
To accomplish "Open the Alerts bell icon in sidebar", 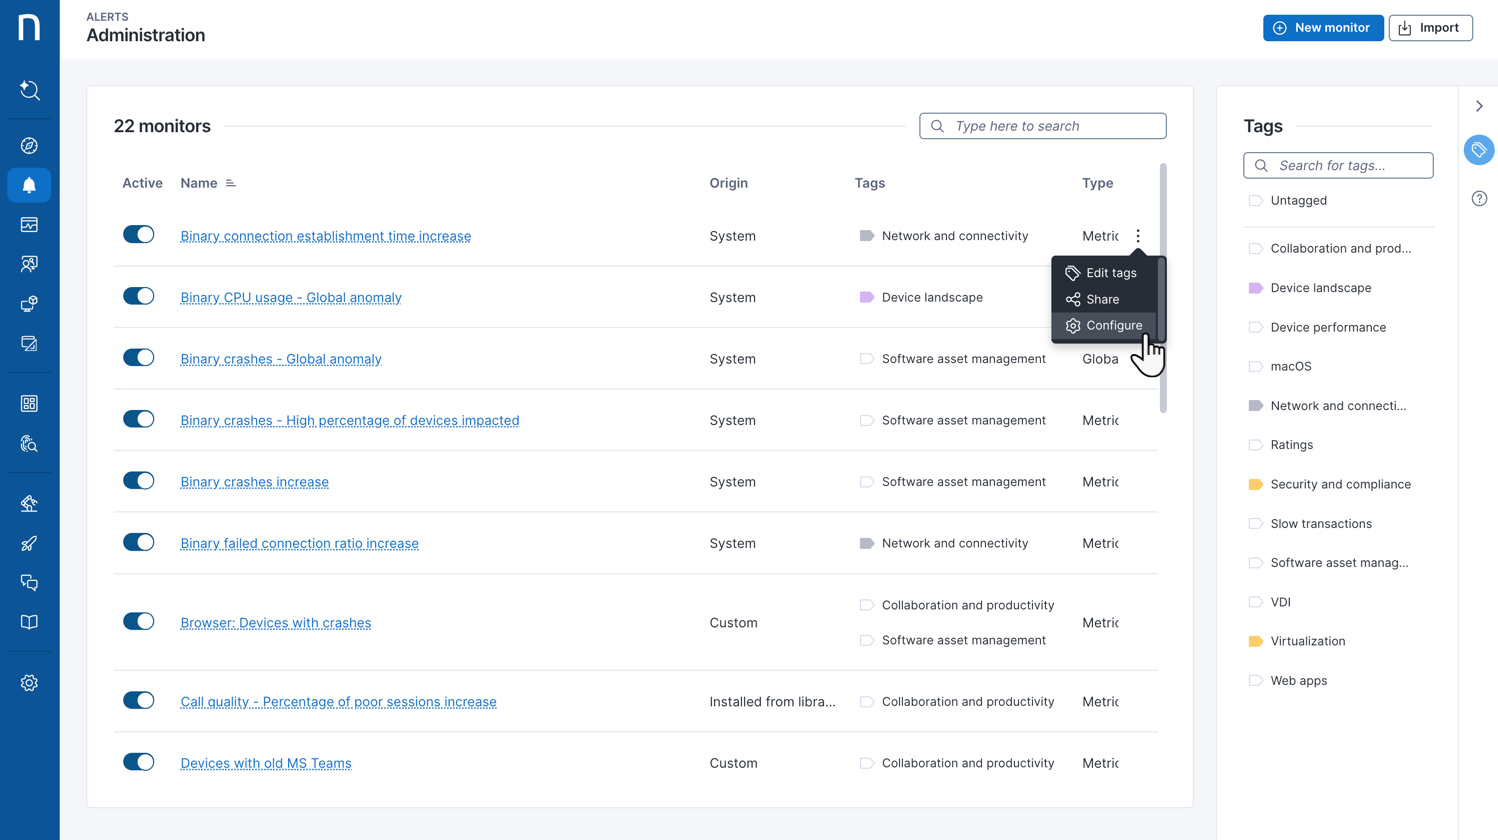I will pyautogui.click(x=29, y=185).
